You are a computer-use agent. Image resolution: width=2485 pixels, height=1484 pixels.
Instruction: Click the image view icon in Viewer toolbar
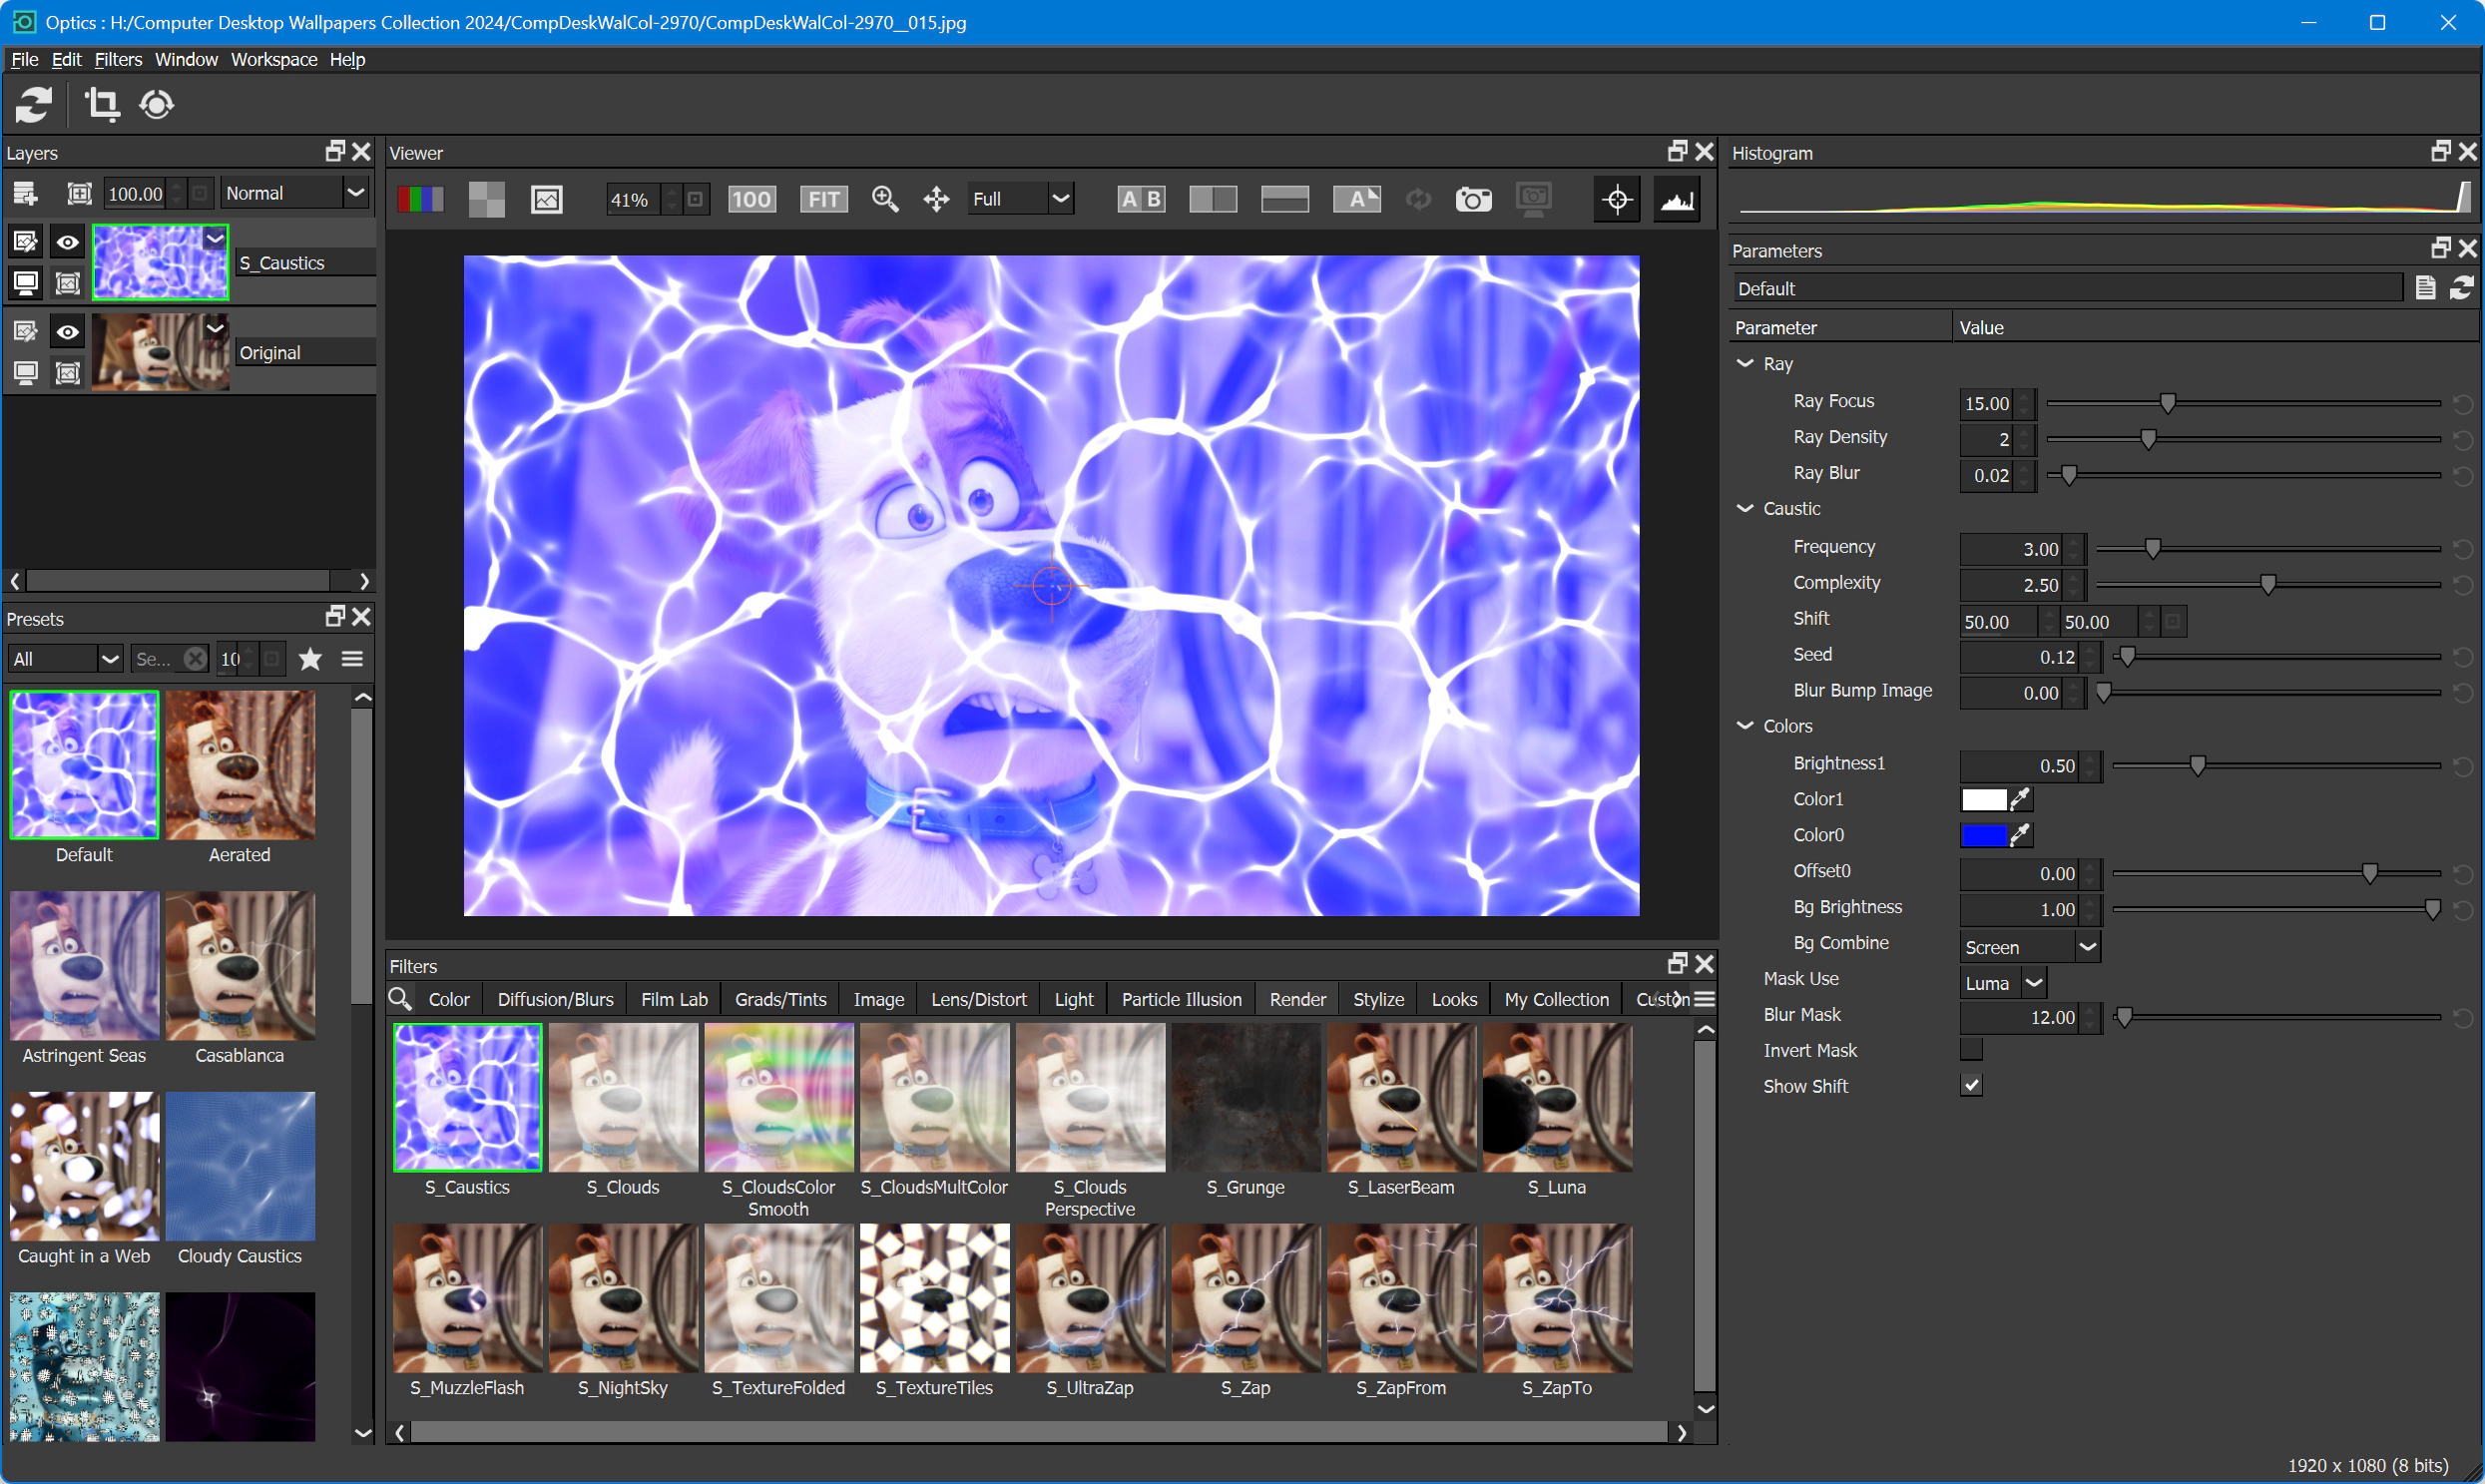coord(547,199)
